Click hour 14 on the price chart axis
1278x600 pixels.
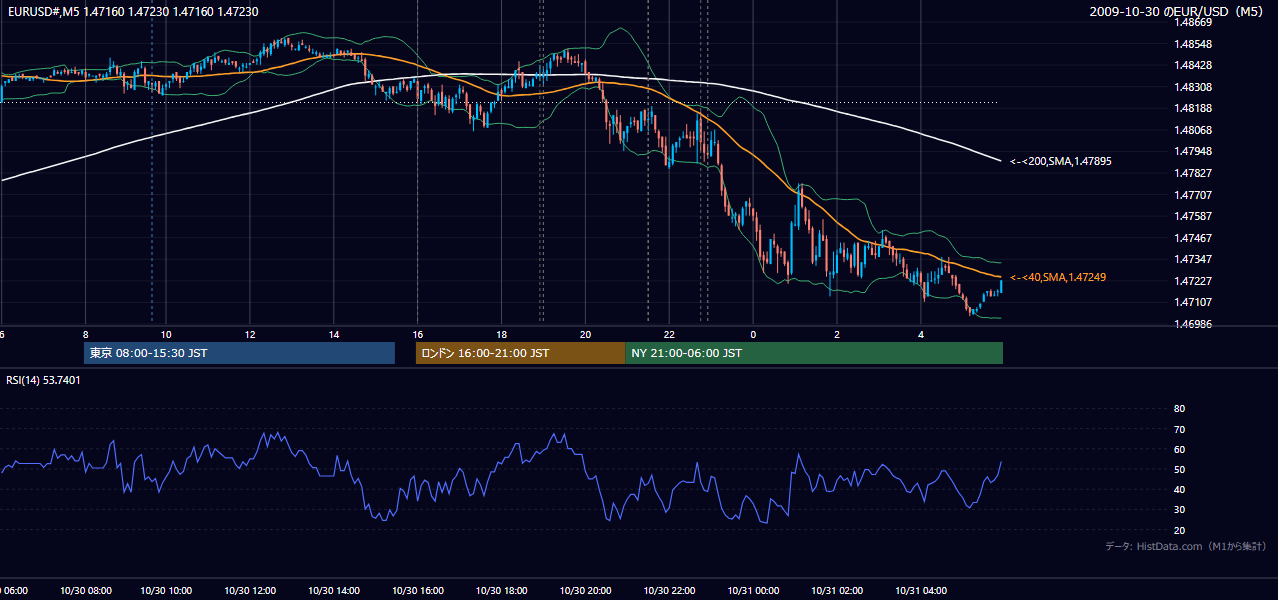[334, 334]
